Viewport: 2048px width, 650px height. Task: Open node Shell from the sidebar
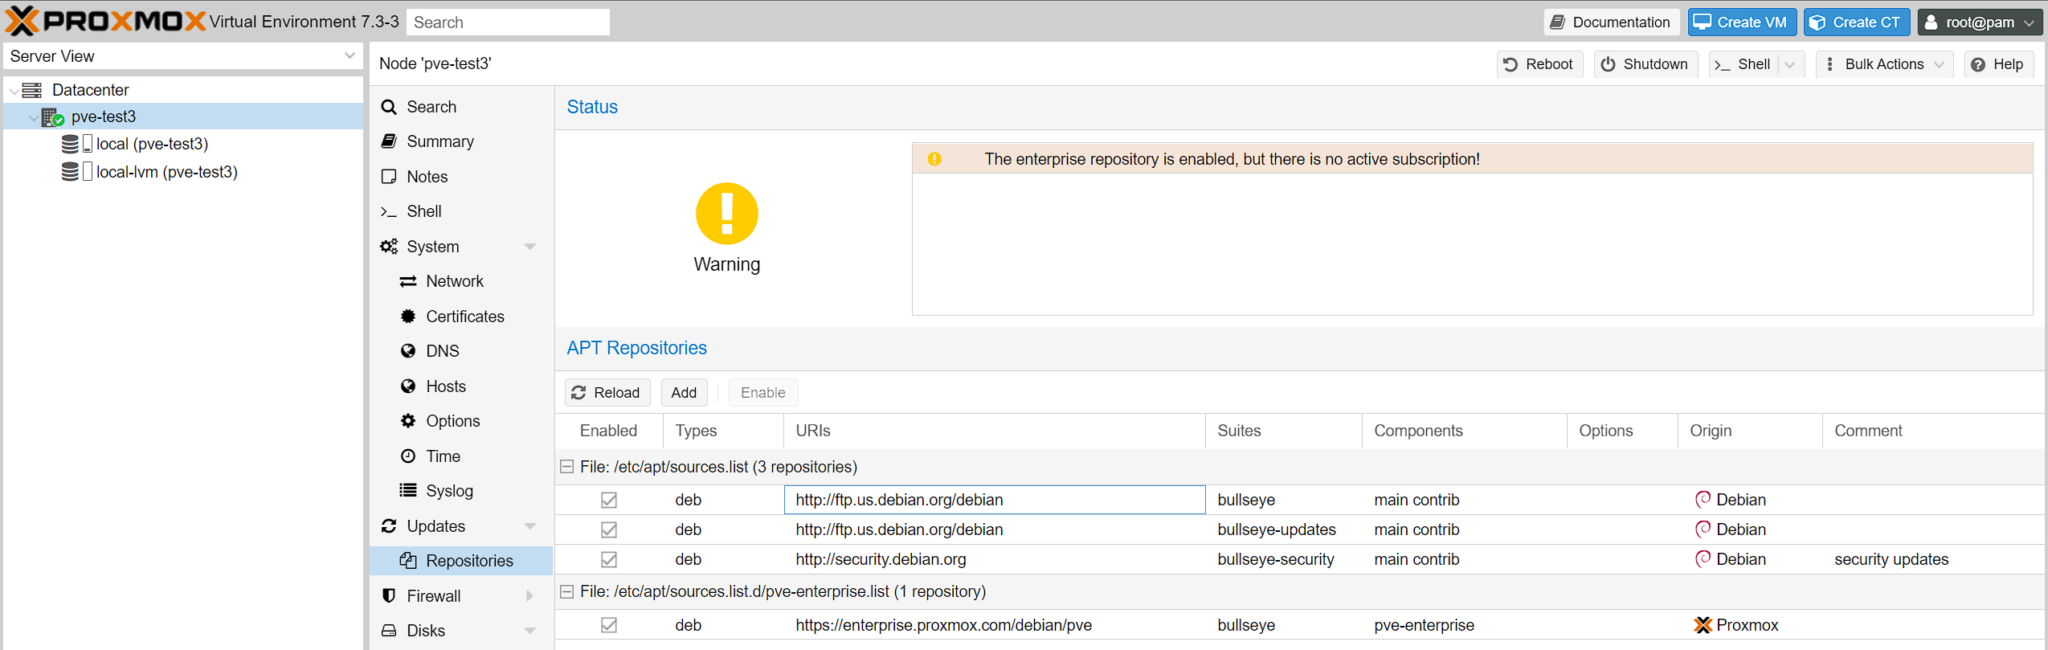pos(424,211)
